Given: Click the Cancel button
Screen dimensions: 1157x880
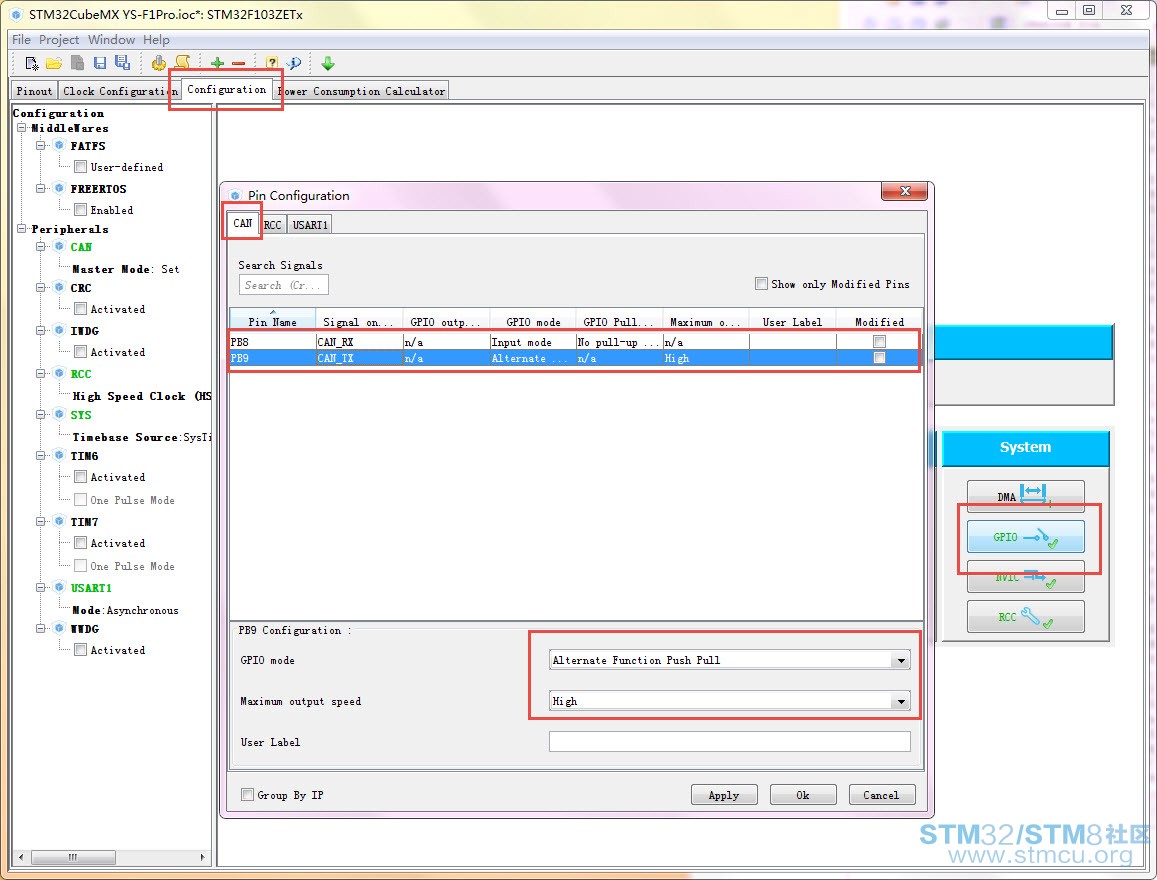Looking at the screenshot, I should 882,794.
